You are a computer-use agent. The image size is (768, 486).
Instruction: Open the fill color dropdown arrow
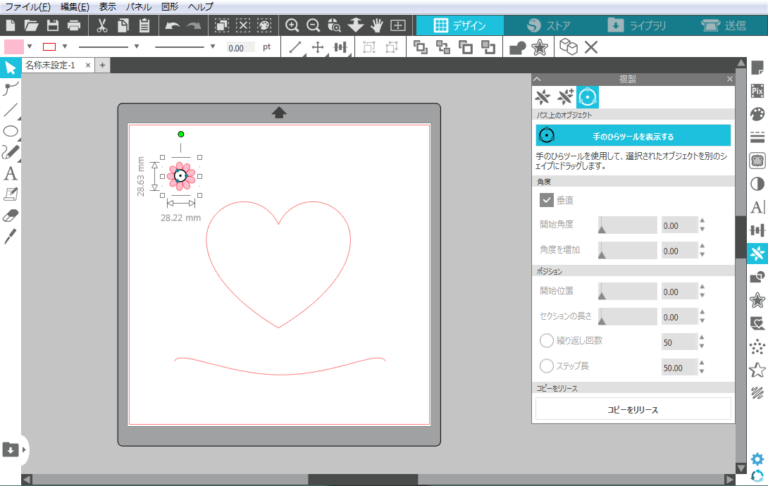pos(30,47)
